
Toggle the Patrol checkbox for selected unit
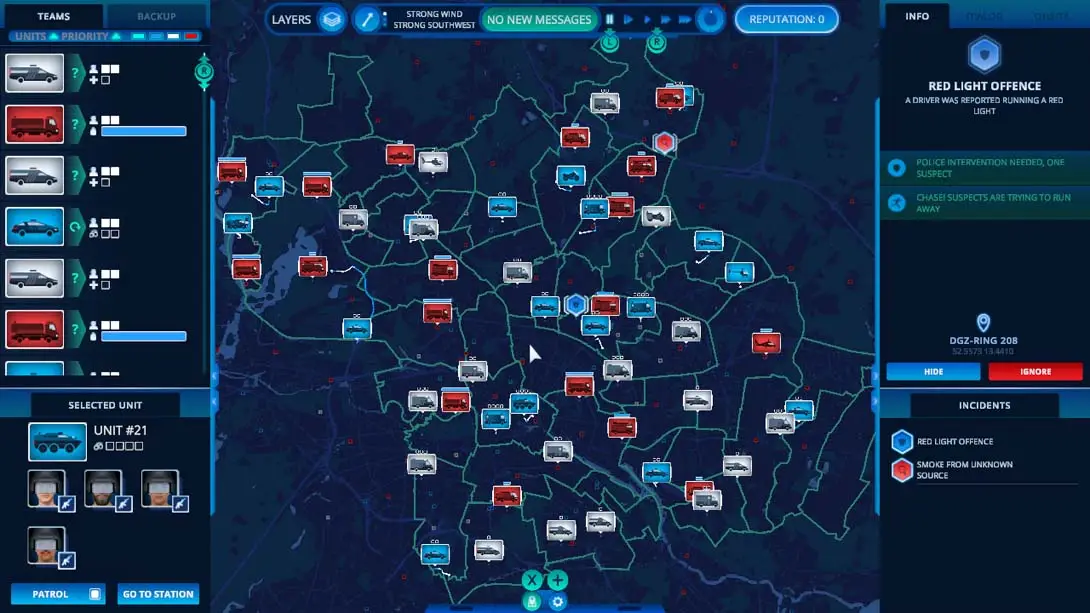pos(95,594)
